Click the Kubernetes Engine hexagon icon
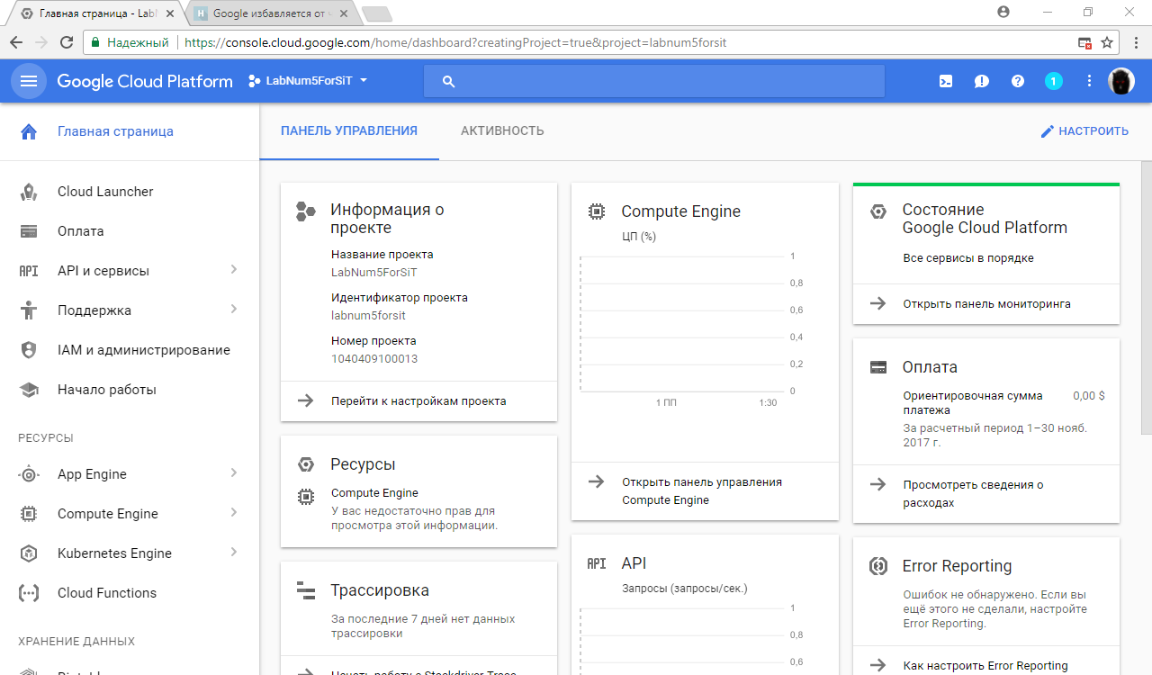Image resolution: width=1152 pixels, height=675 pixels. tap(29, 554)
